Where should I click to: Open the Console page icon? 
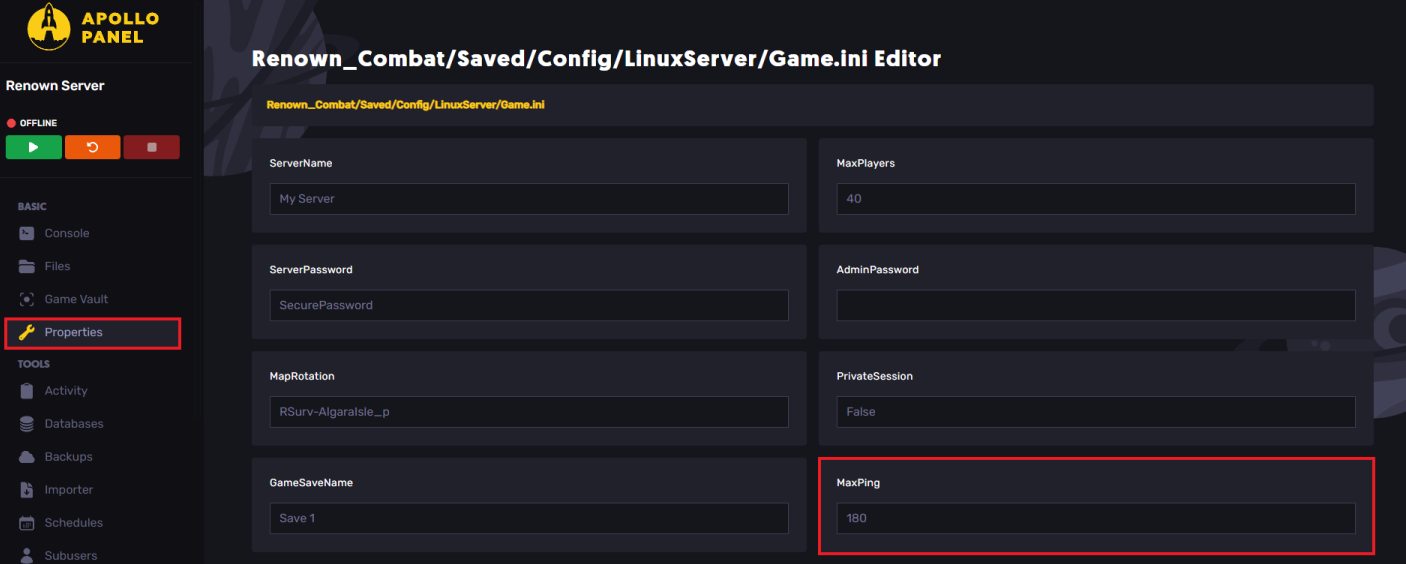pyautogui.click(x=27, y=233)
